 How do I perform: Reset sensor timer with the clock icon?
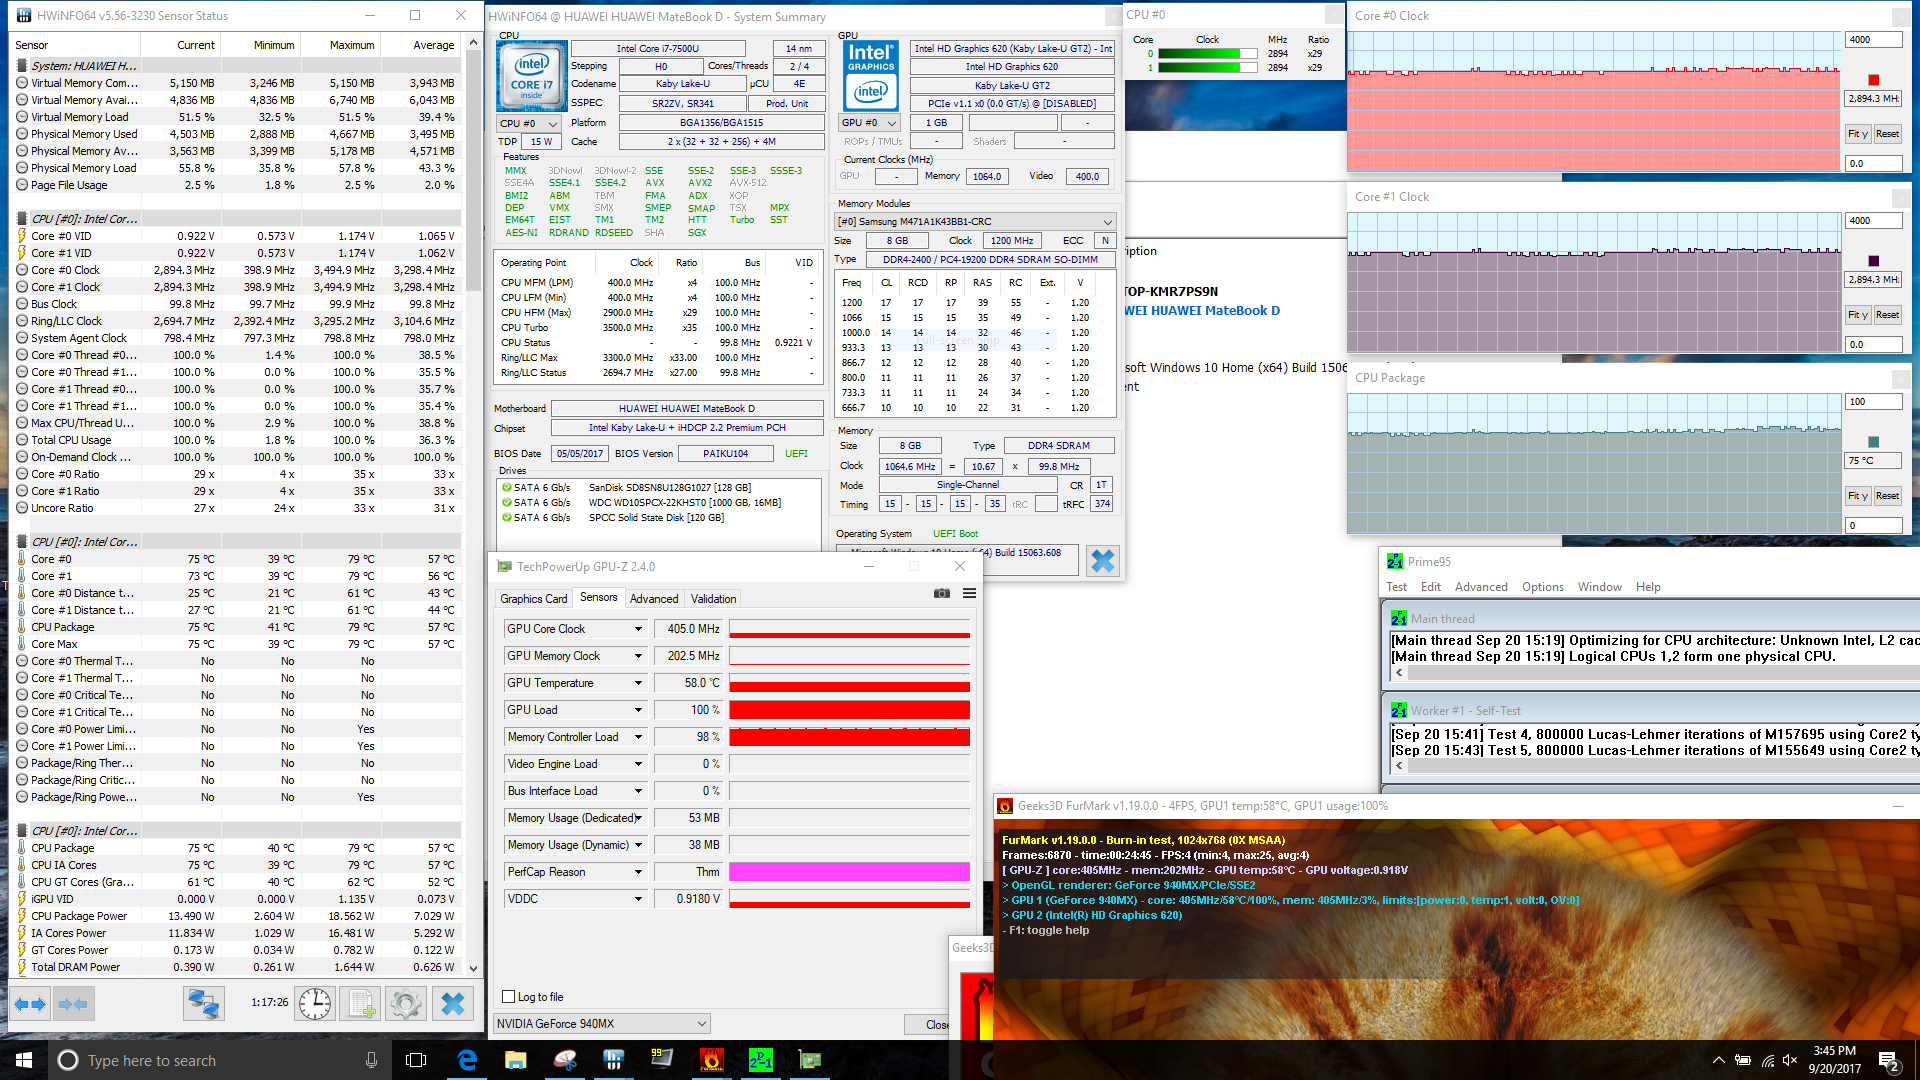[315, 1004]
